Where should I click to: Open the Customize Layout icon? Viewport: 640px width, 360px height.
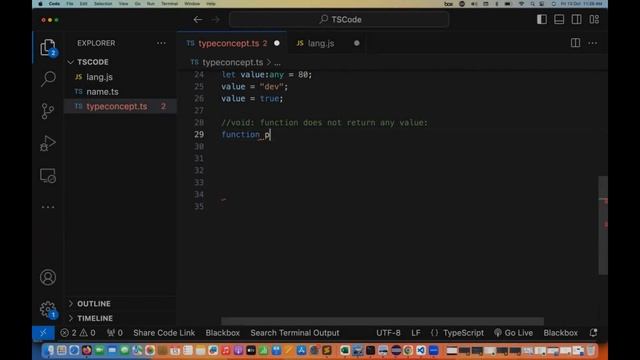click(594, 20)
